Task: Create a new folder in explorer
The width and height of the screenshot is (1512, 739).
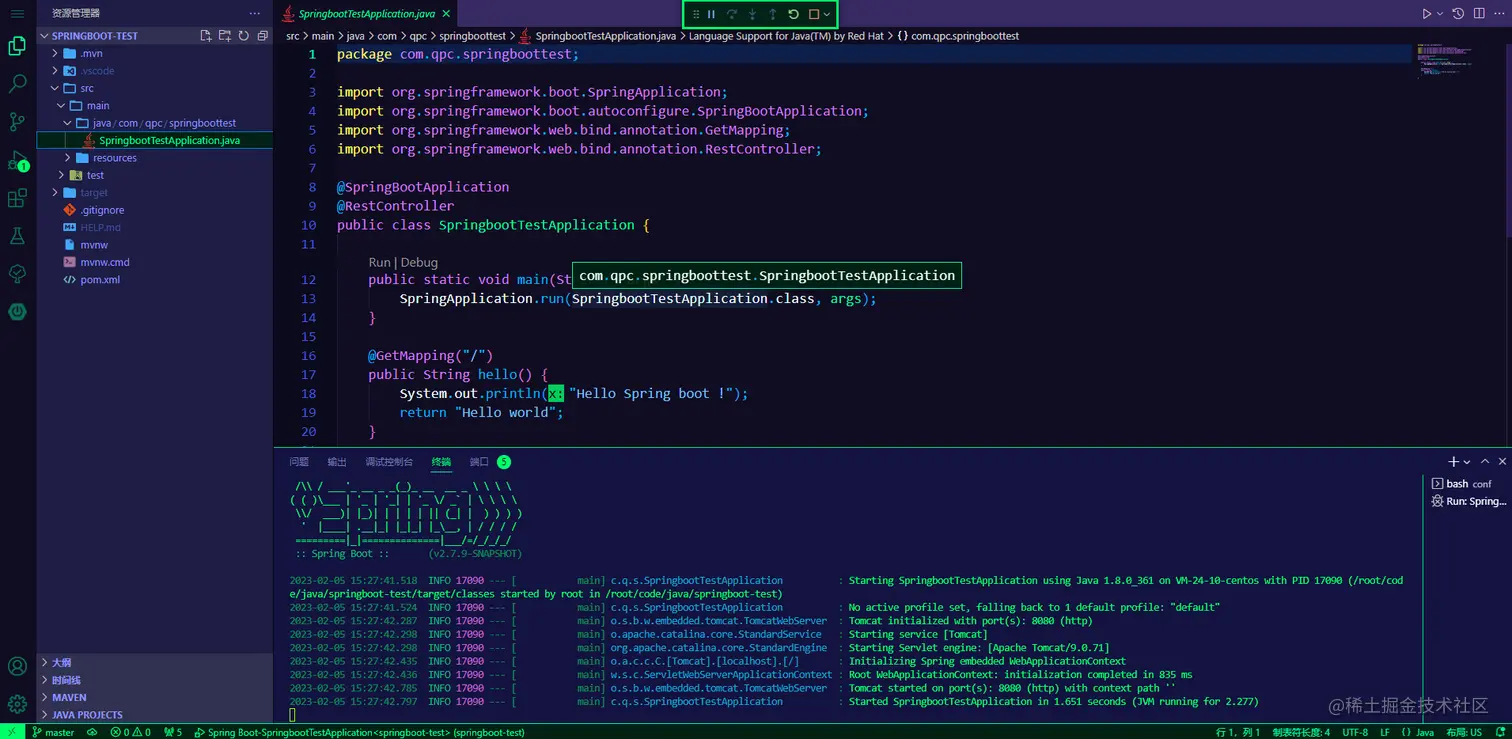Action: coord(225,36)
